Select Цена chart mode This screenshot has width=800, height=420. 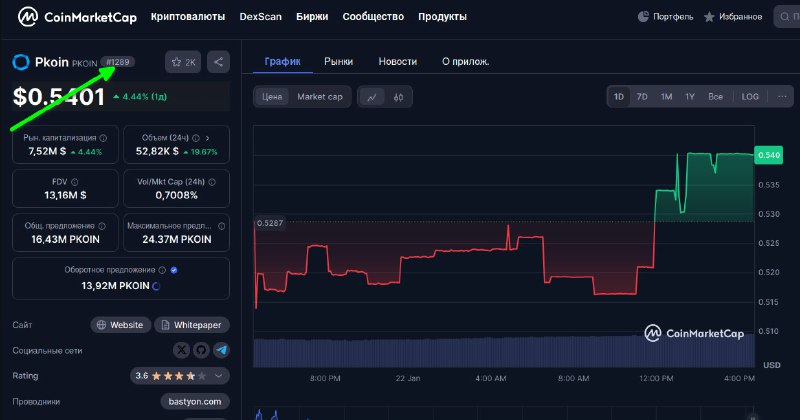pos(272,97)
